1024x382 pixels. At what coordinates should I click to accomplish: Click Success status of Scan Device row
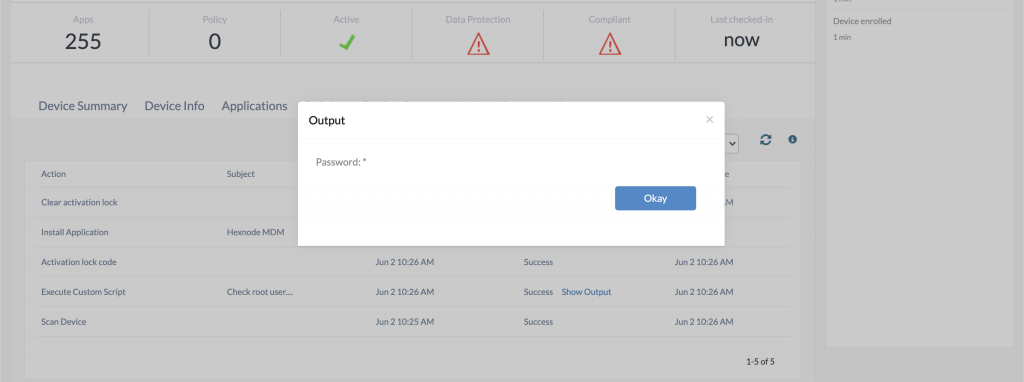pos(538,322)
